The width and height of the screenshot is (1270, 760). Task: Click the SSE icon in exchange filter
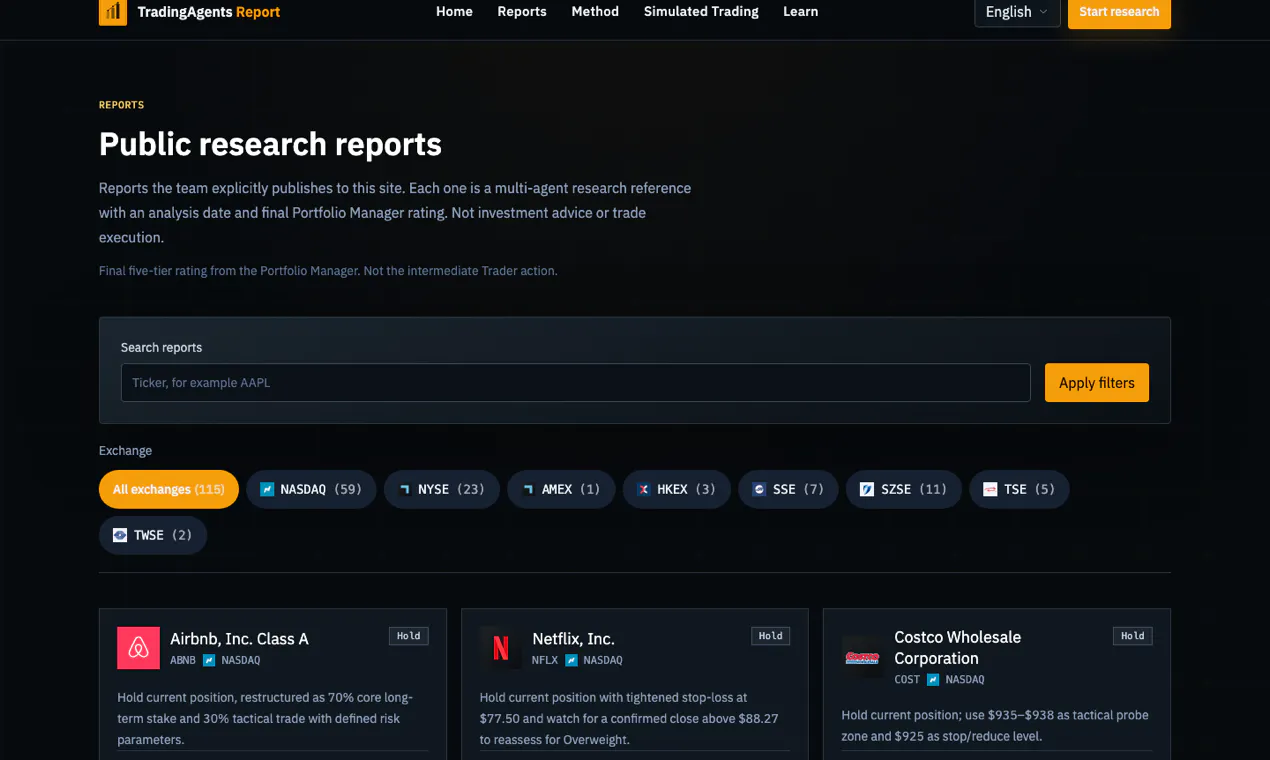[x=759, y=490]
